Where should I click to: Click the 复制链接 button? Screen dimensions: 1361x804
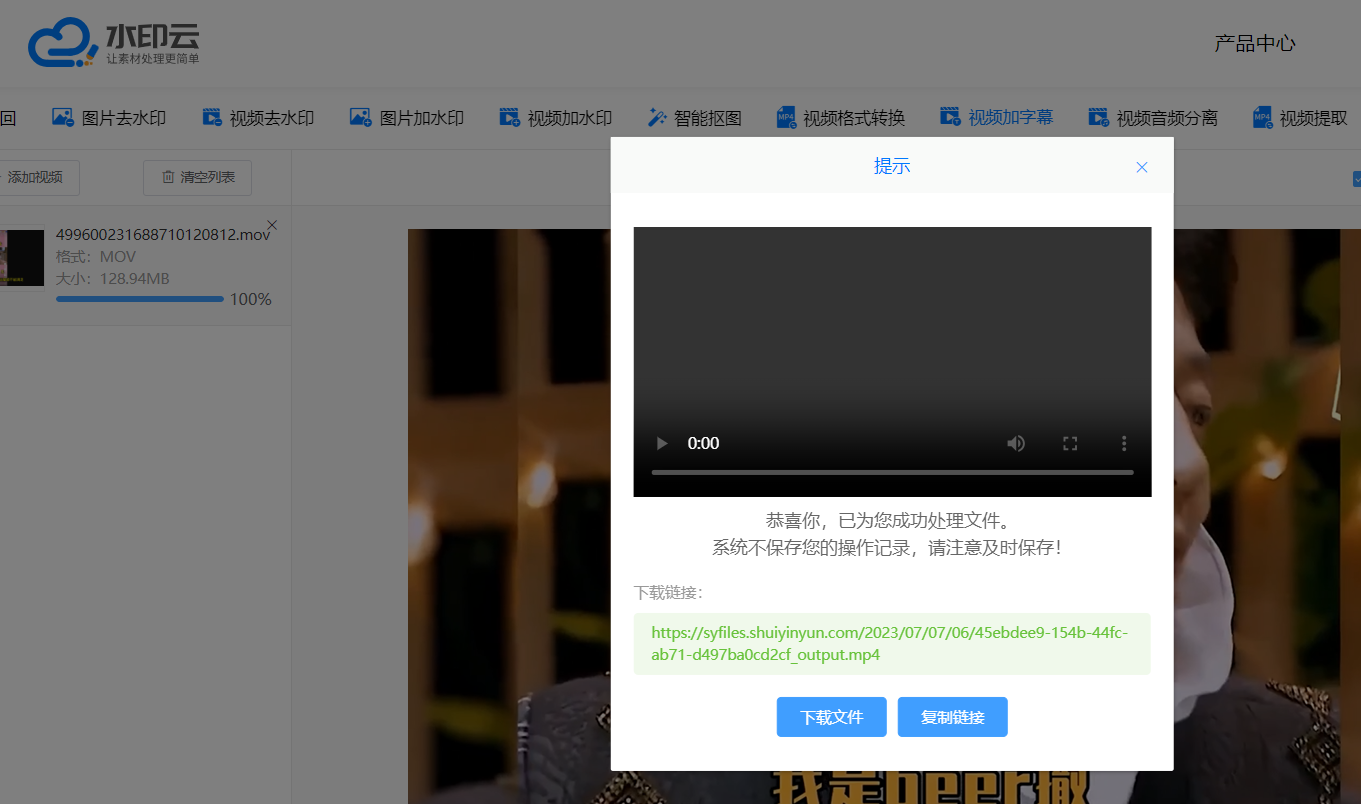point(952,717)
